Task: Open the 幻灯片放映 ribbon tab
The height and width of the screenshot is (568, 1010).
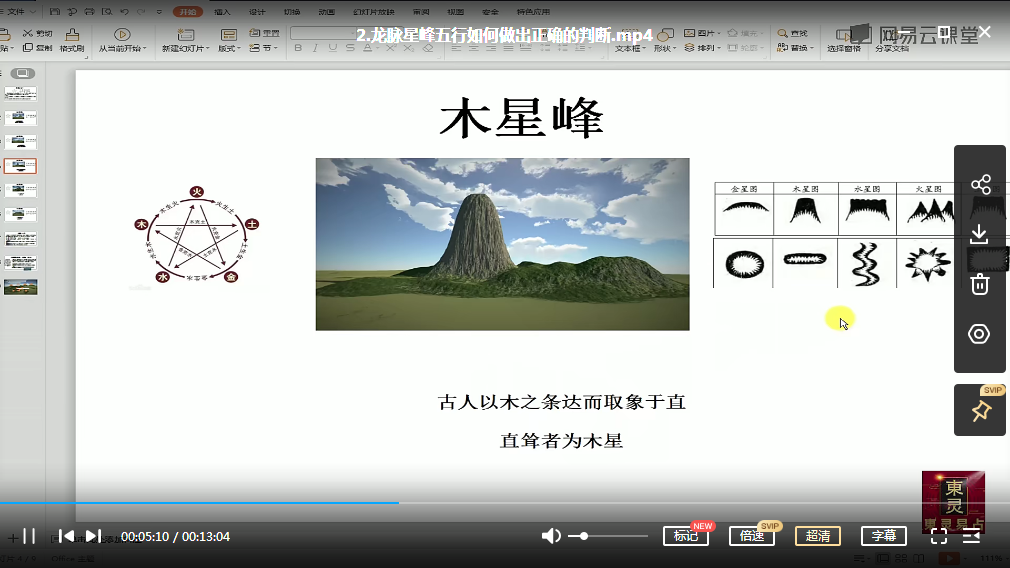Action: (x=374, y=12)
